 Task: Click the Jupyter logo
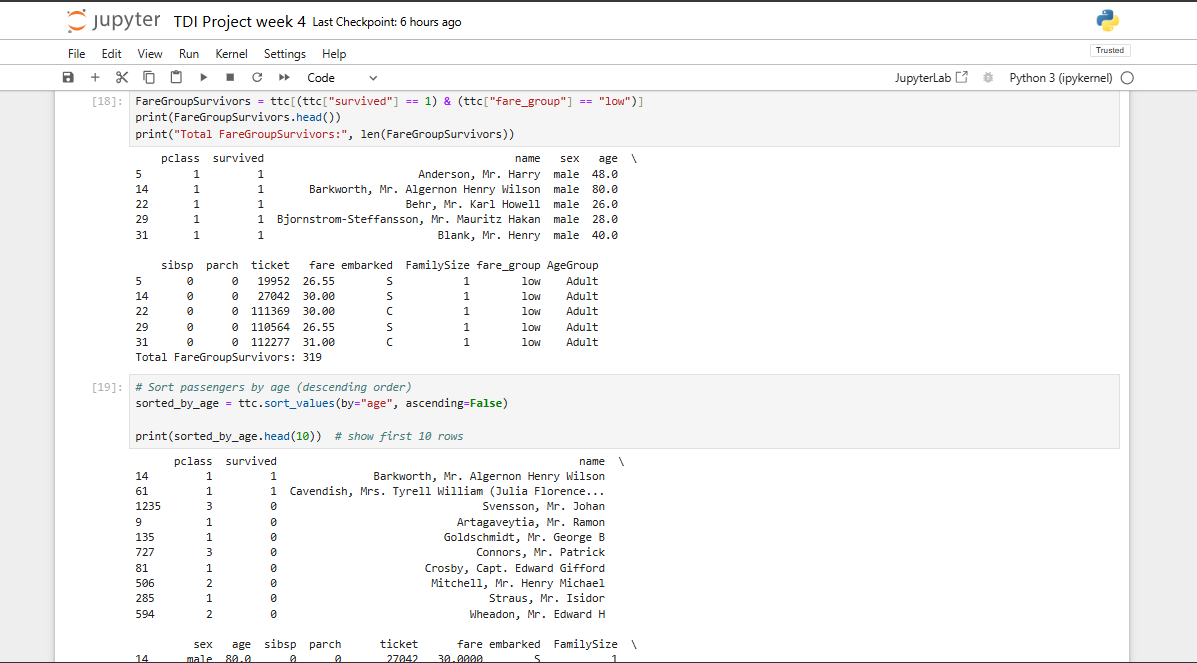pos(113,21)
